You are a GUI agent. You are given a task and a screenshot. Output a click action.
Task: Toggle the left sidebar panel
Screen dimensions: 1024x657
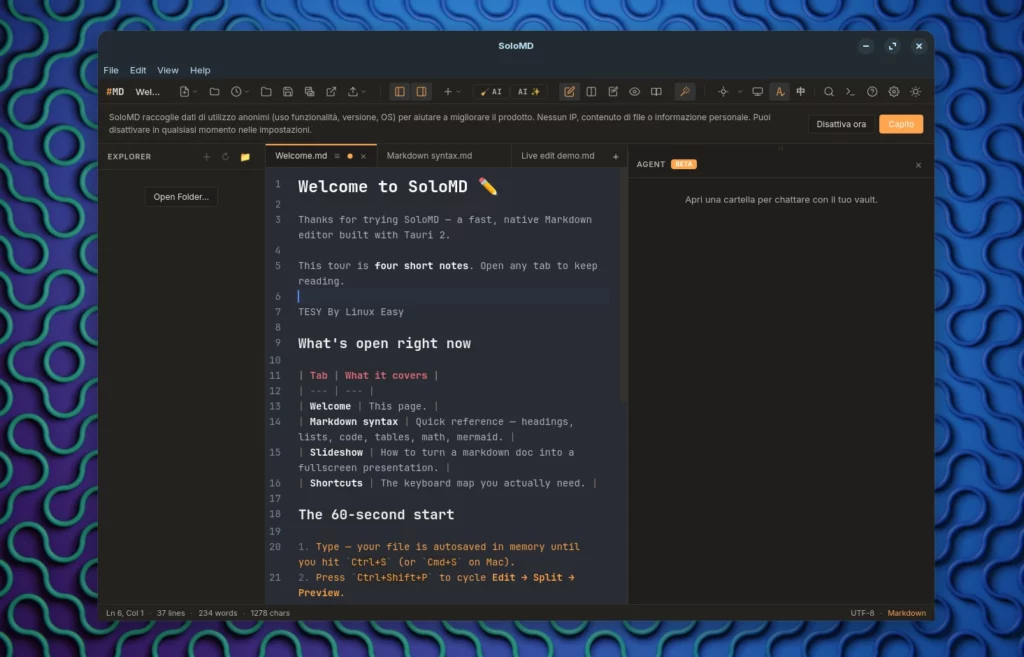(400, 92)
